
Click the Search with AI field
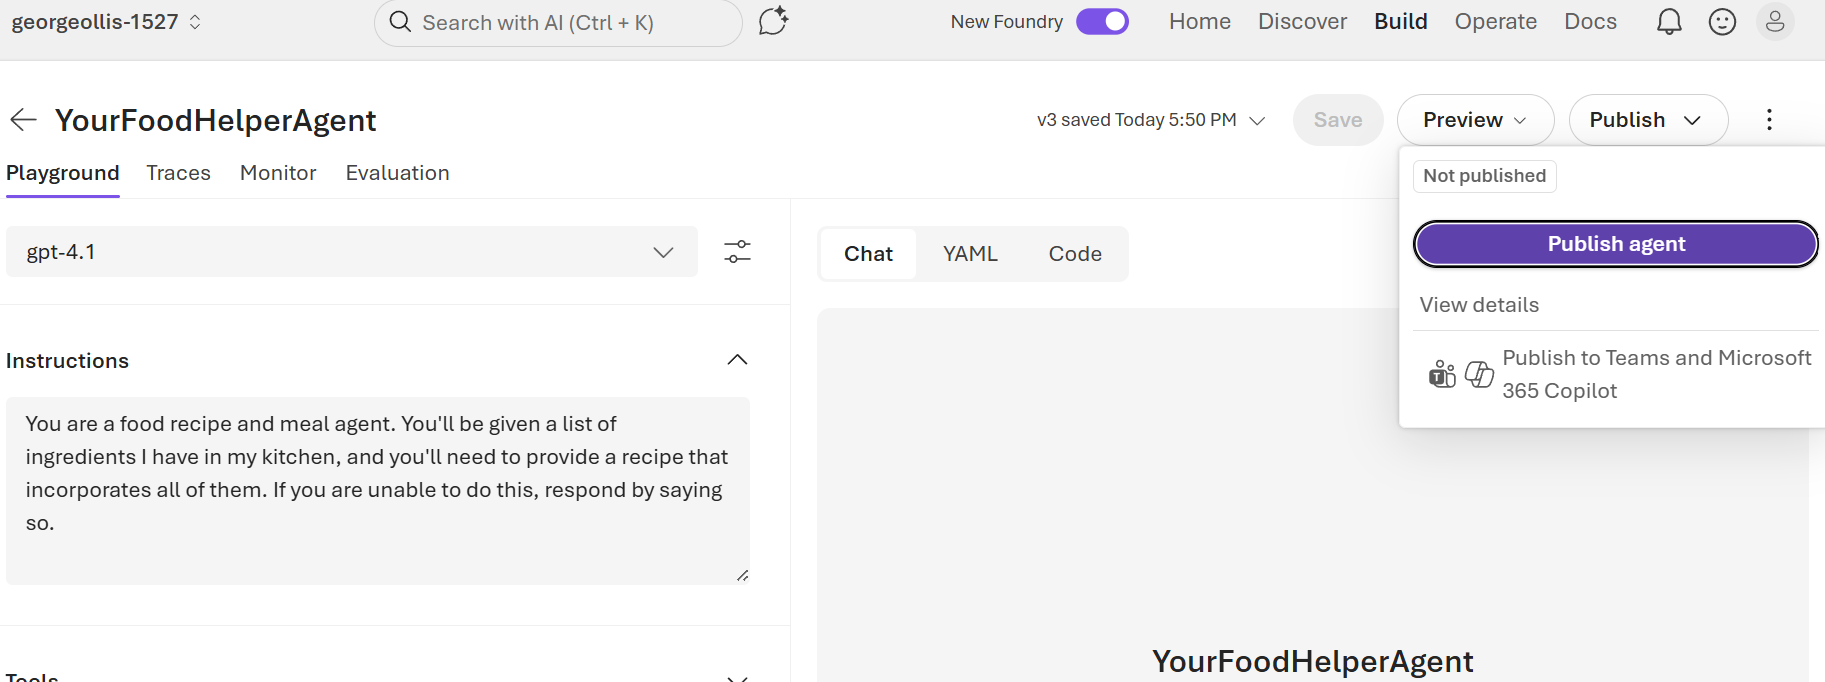tap(558, 22)
